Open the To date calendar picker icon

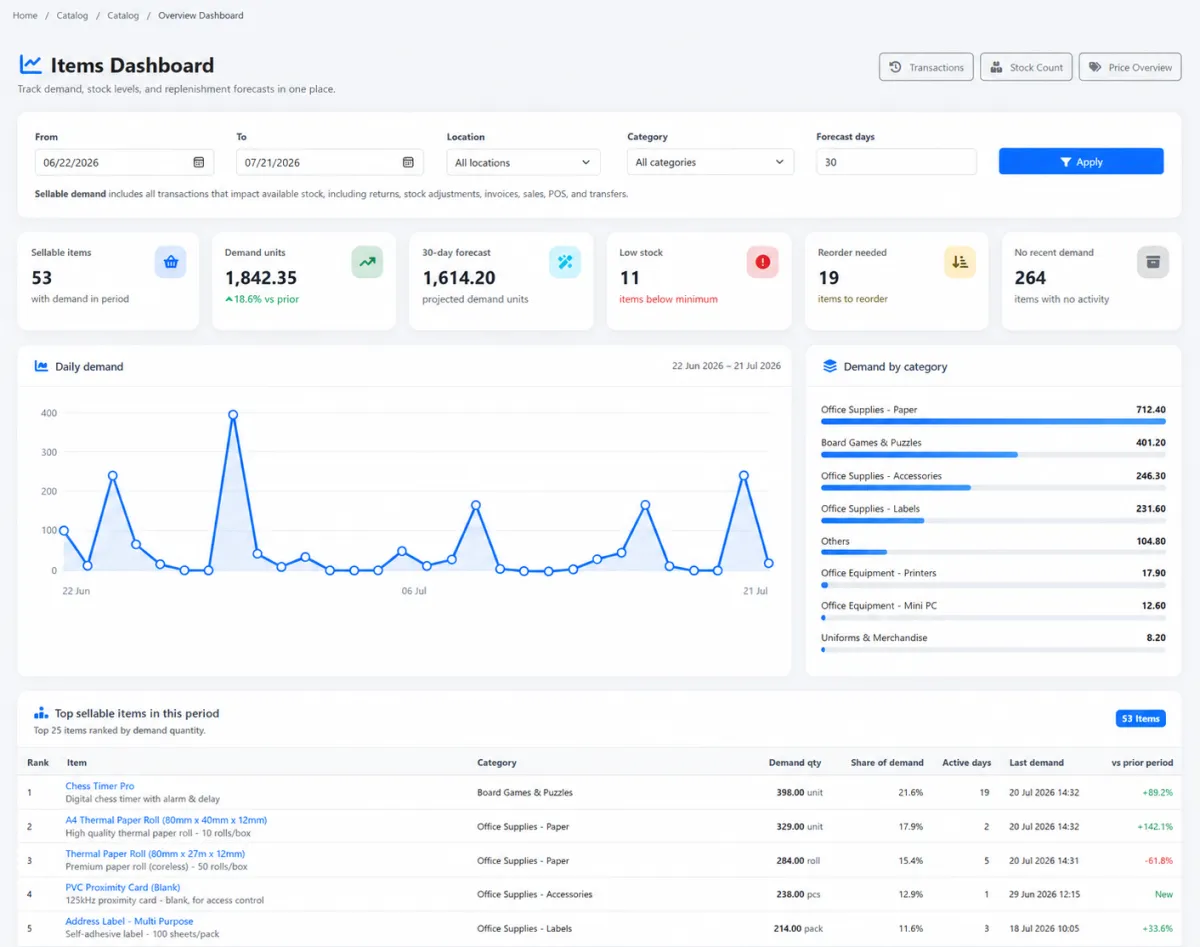(x=408, y=162)
